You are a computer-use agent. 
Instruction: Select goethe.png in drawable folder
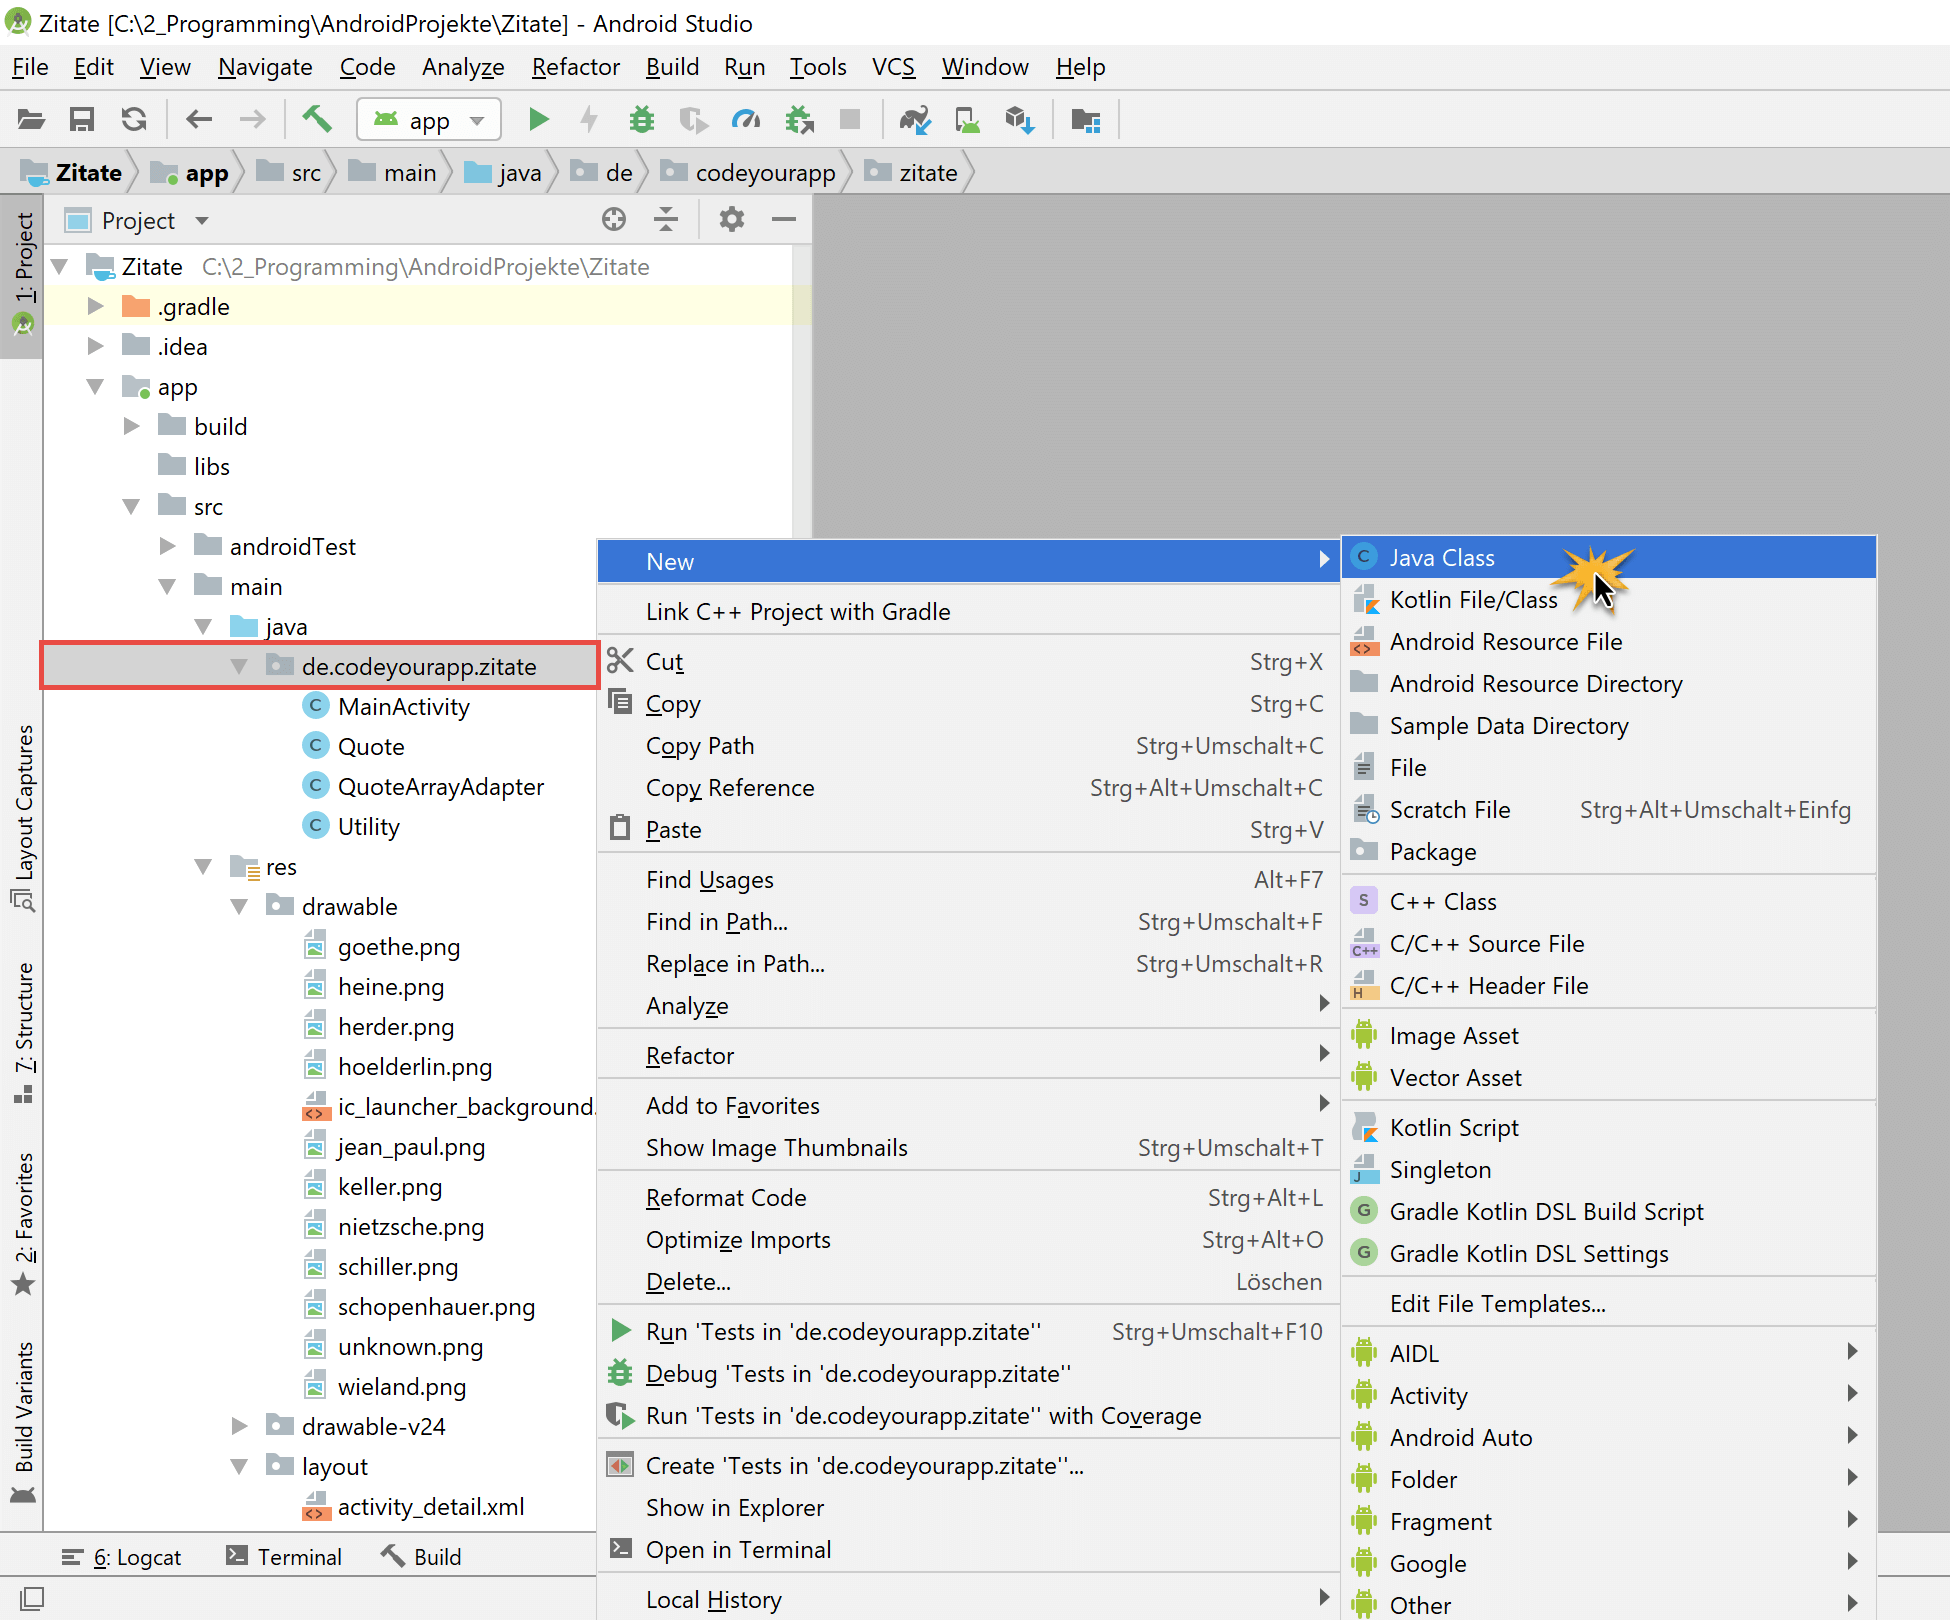[x=399, y=946]
